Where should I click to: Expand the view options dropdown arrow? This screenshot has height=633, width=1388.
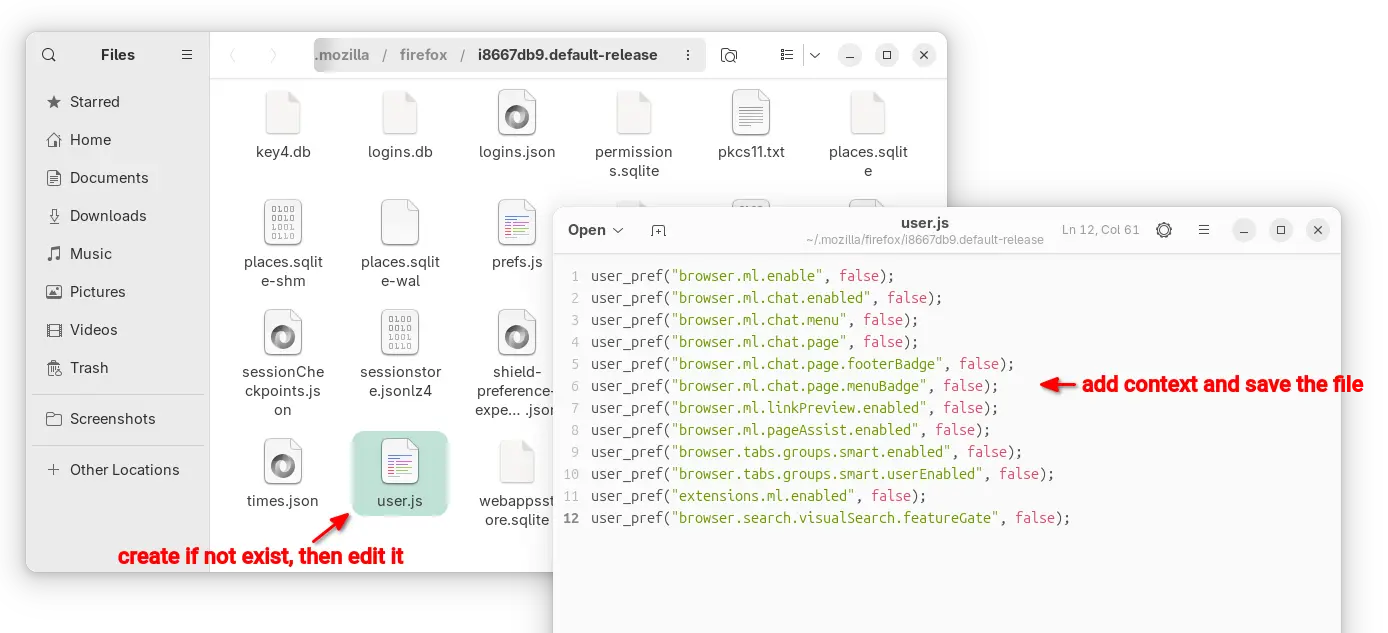[x=815, y=55]
